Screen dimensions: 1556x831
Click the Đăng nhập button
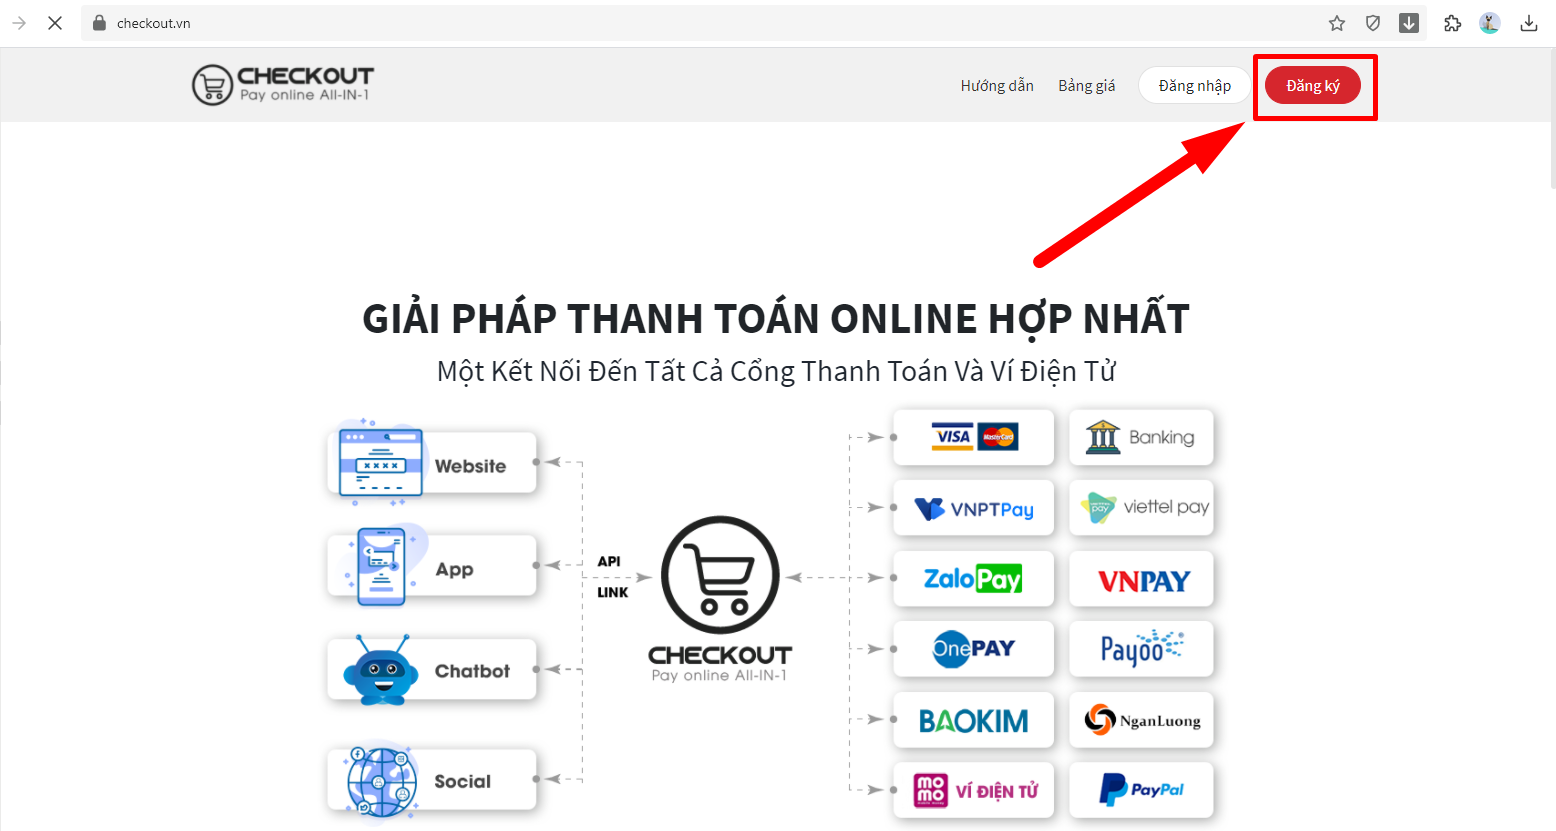(x=1195, y=85)
